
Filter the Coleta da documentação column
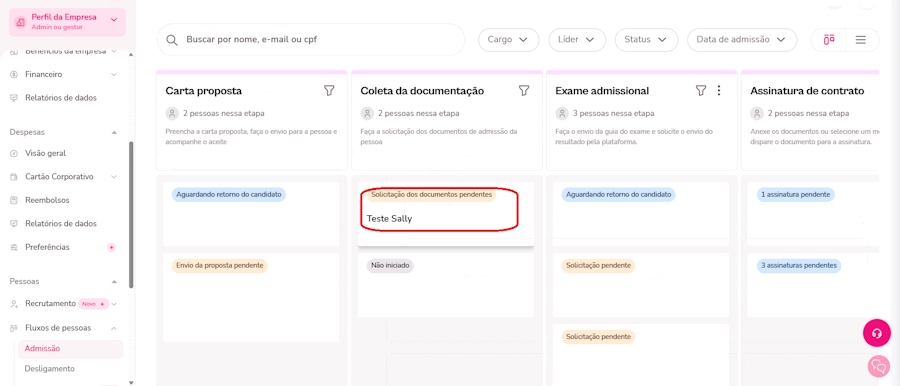click(523, 91)
